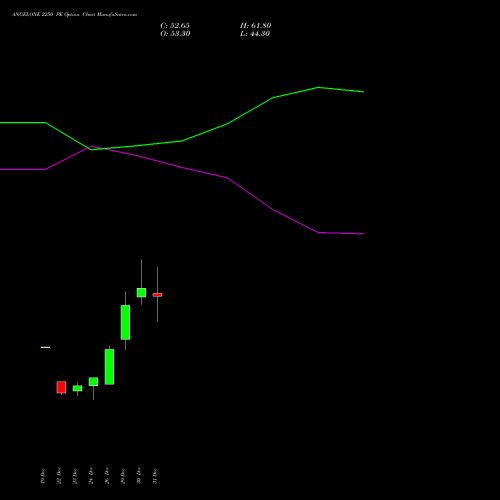
Task: Select the 22 Dec date label
Action: tap(59, 476)
